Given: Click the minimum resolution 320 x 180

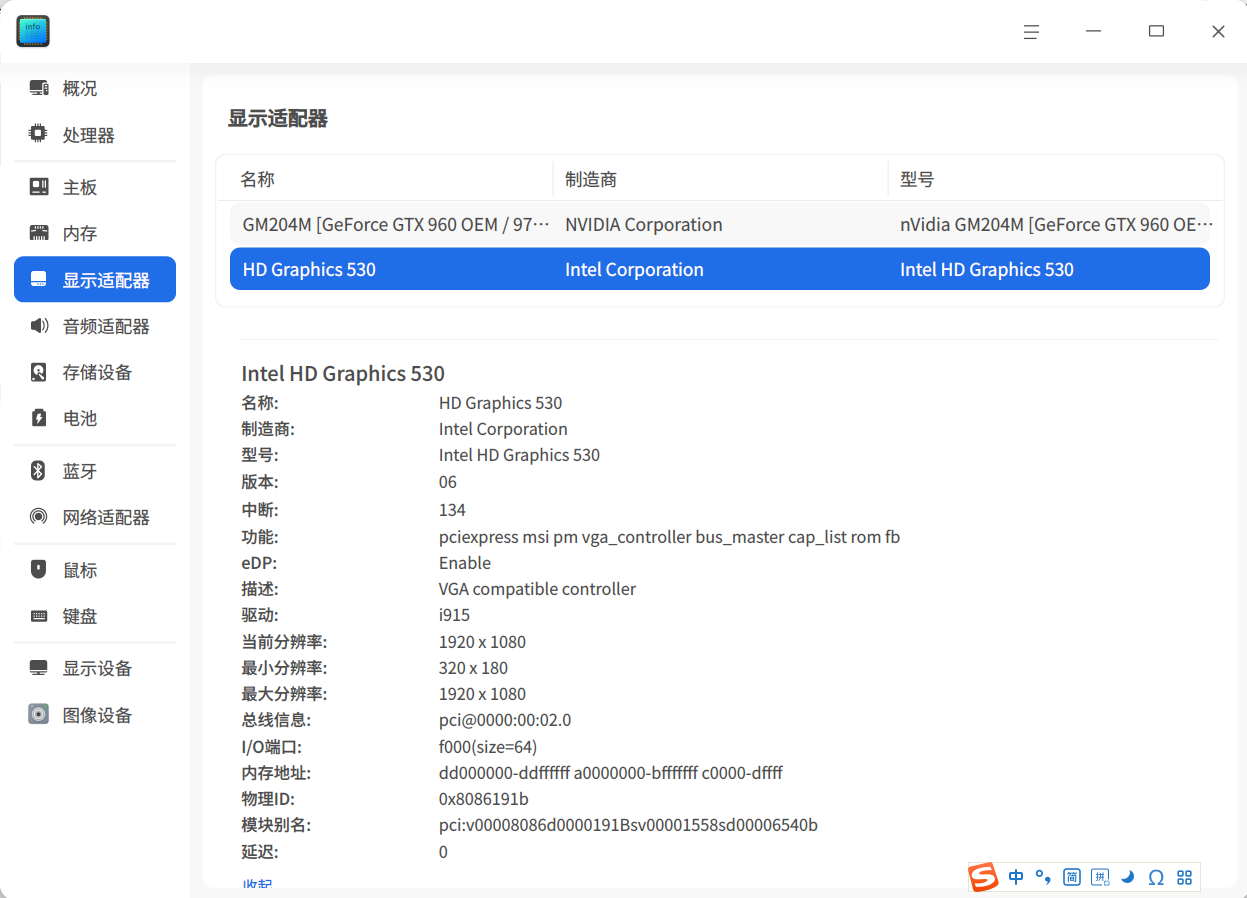Looking at the screenshot, I should tap(473, 668).
